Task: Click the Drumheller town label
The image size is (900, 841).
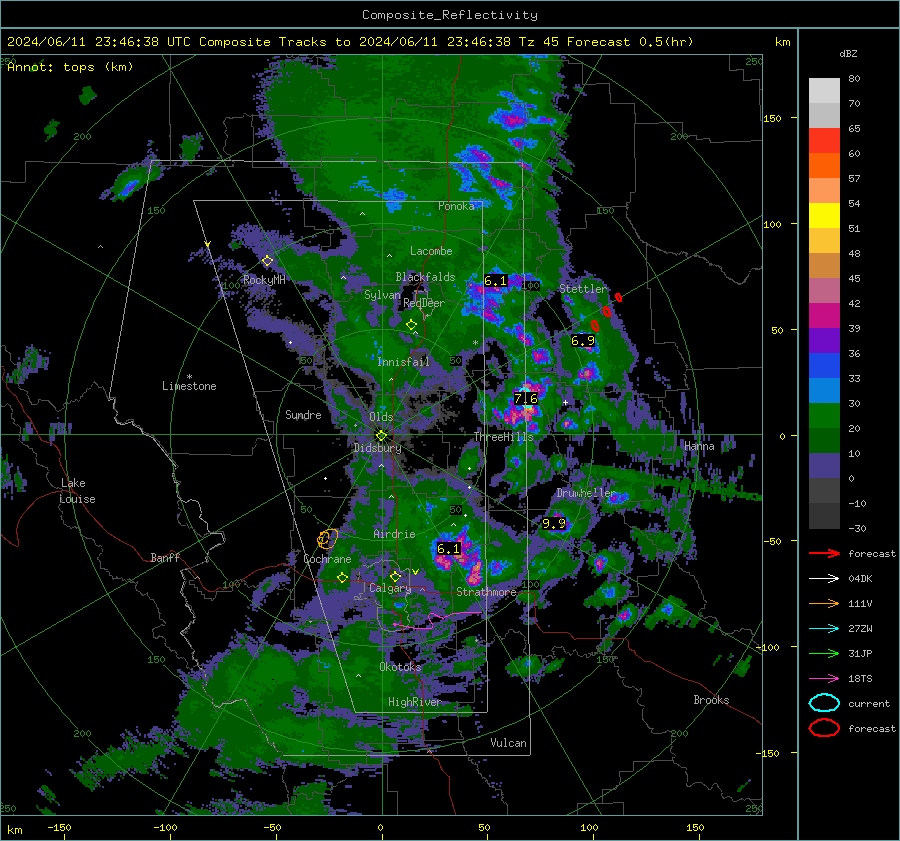Action: pyautogui.click(x=585, y=493)
